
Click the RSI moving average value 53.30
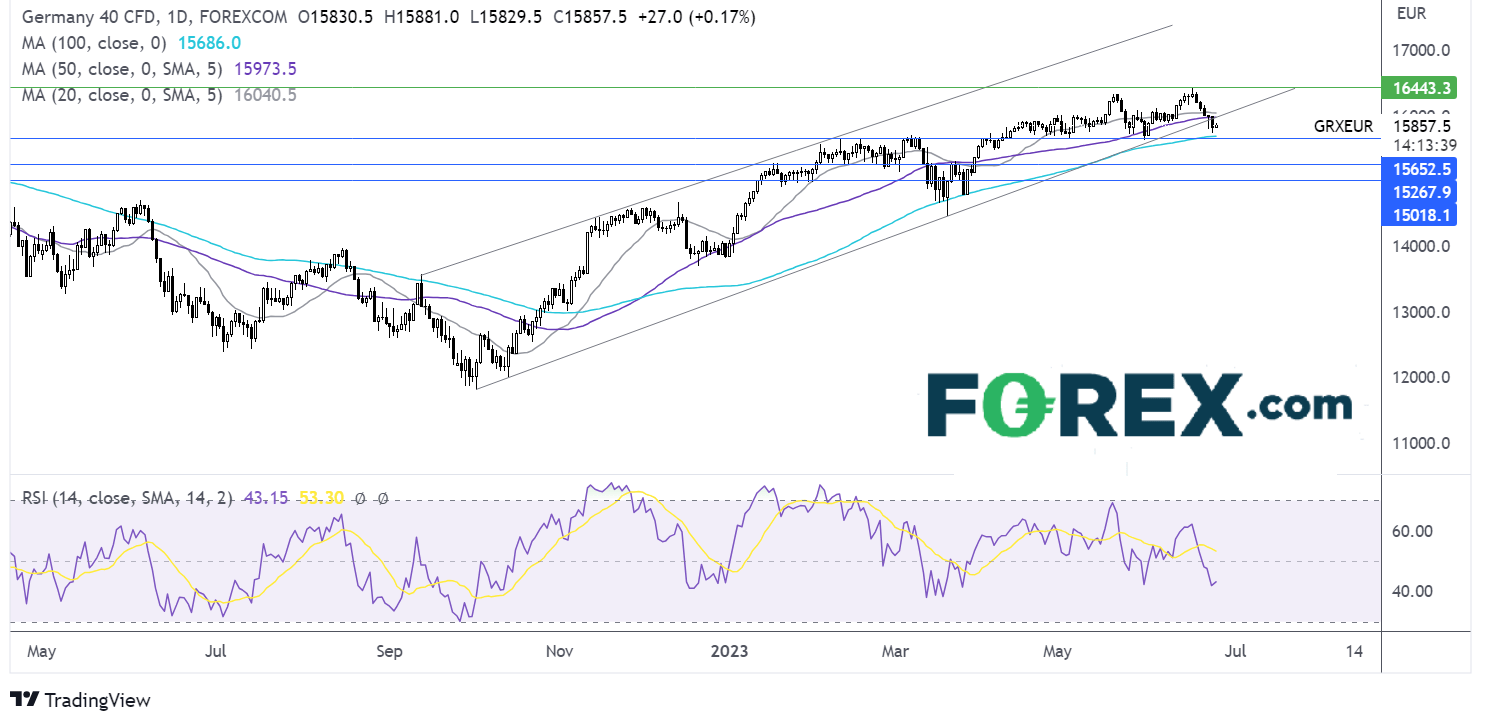324,497
